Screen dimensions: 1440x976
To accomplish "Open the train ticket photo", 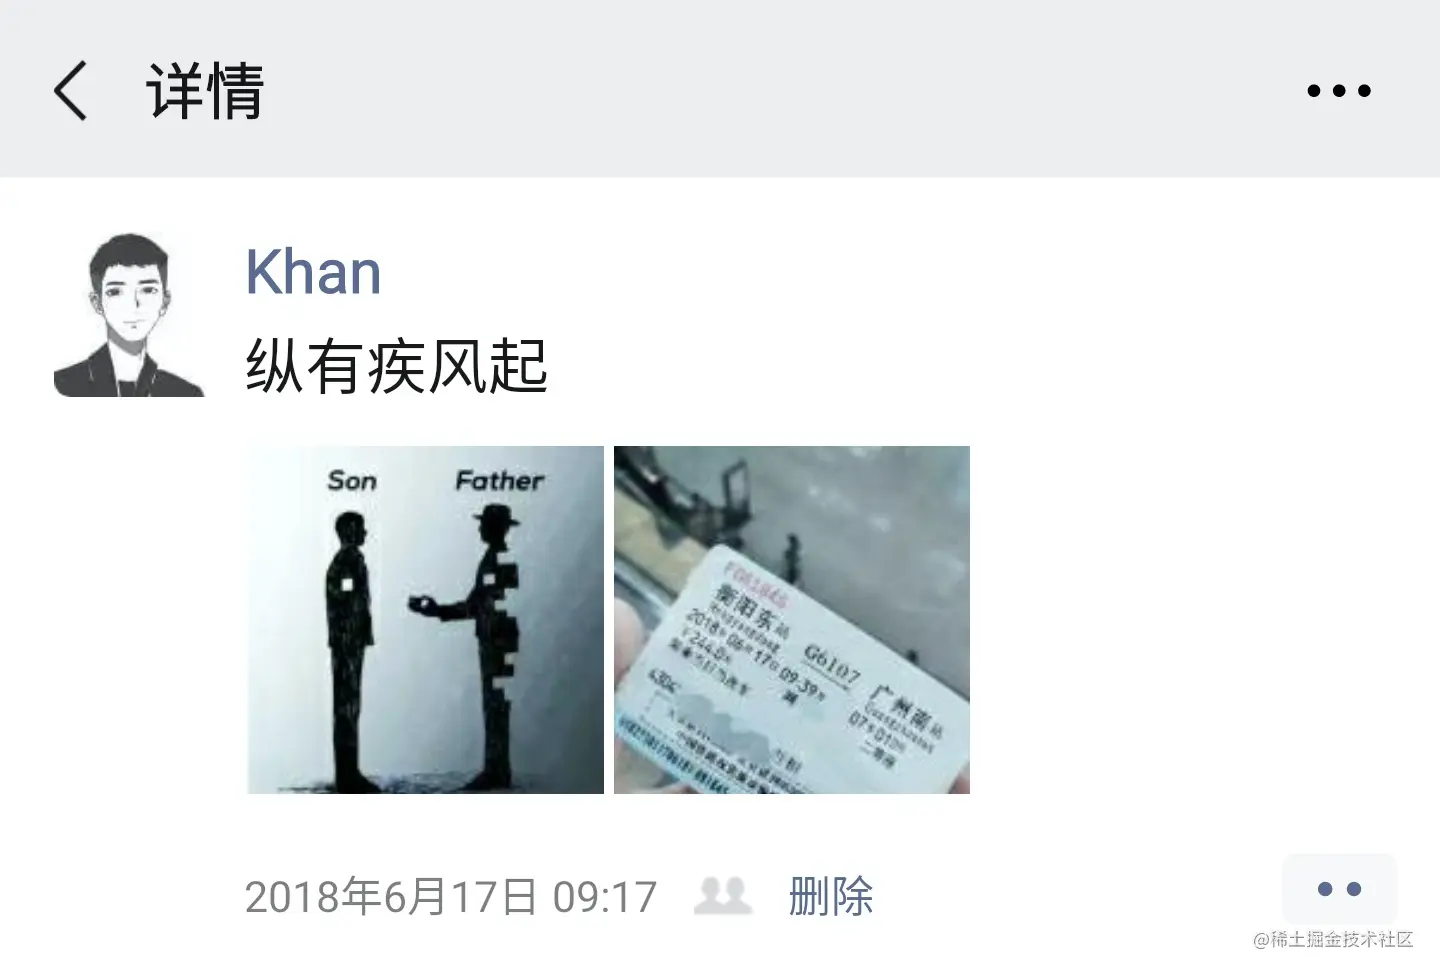I will 792,620.
